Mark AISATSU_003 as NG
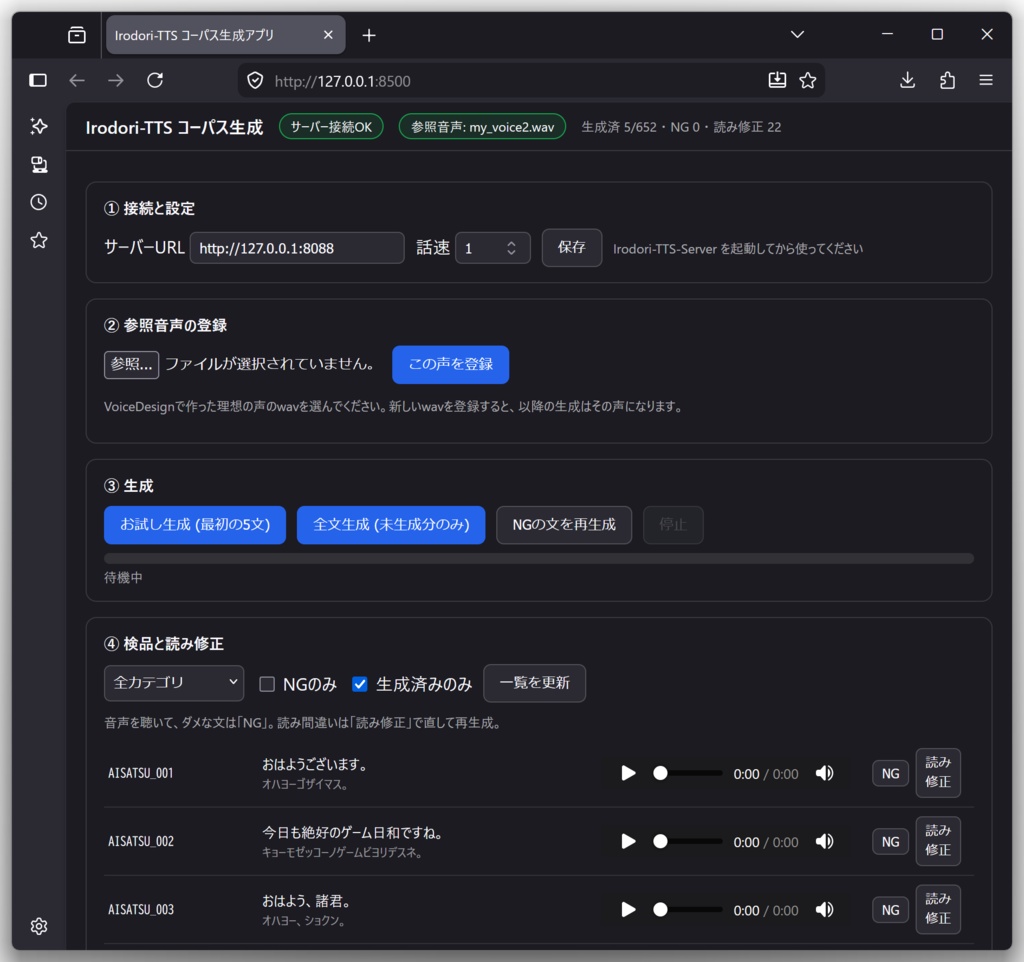The image size is (1024, 962). click(x=890, y=910)
